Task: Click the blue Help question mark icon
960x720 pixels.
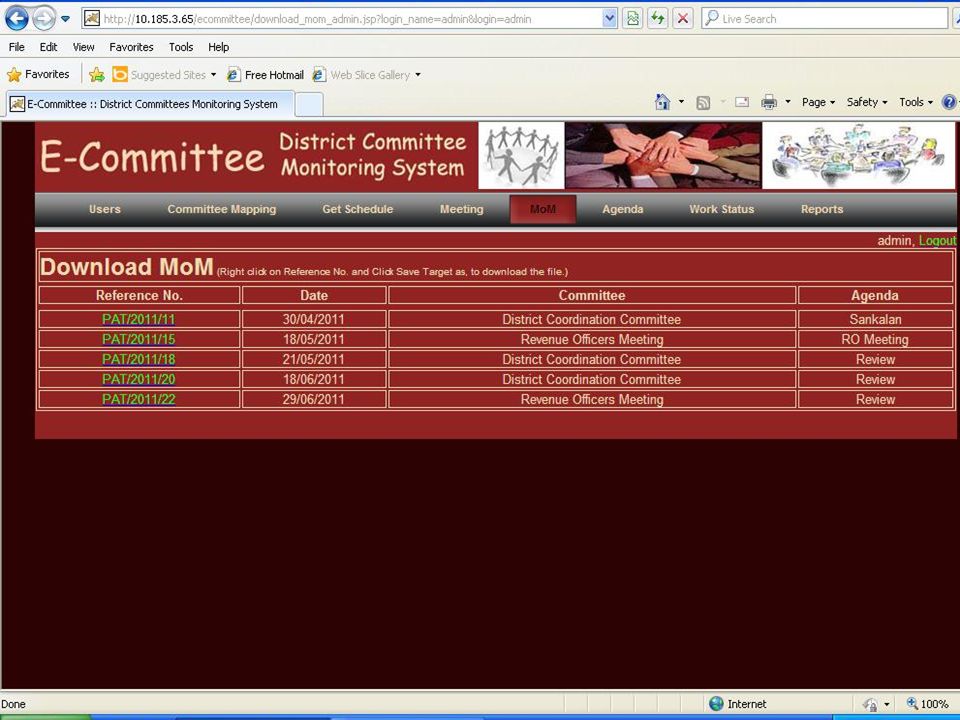Action: point(950,102)
